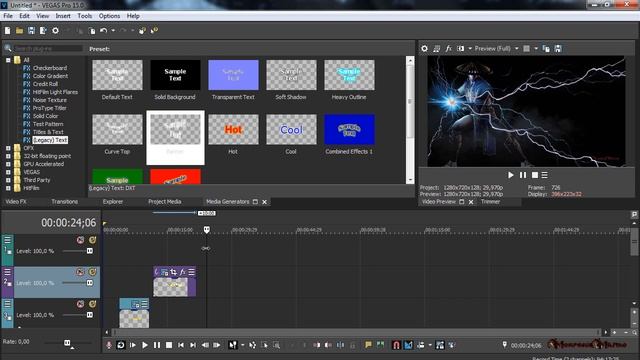Switch to the Video FX tab
The image size is (640, 360).
(x=16, y=202)
